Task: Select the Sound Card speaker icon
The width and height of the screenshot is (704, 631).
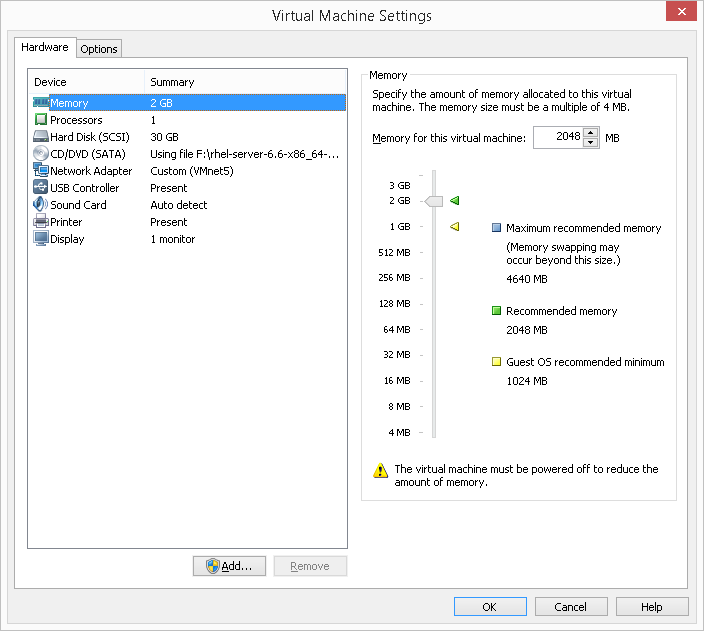Action: pyautogui.click(x=41, y=205)
